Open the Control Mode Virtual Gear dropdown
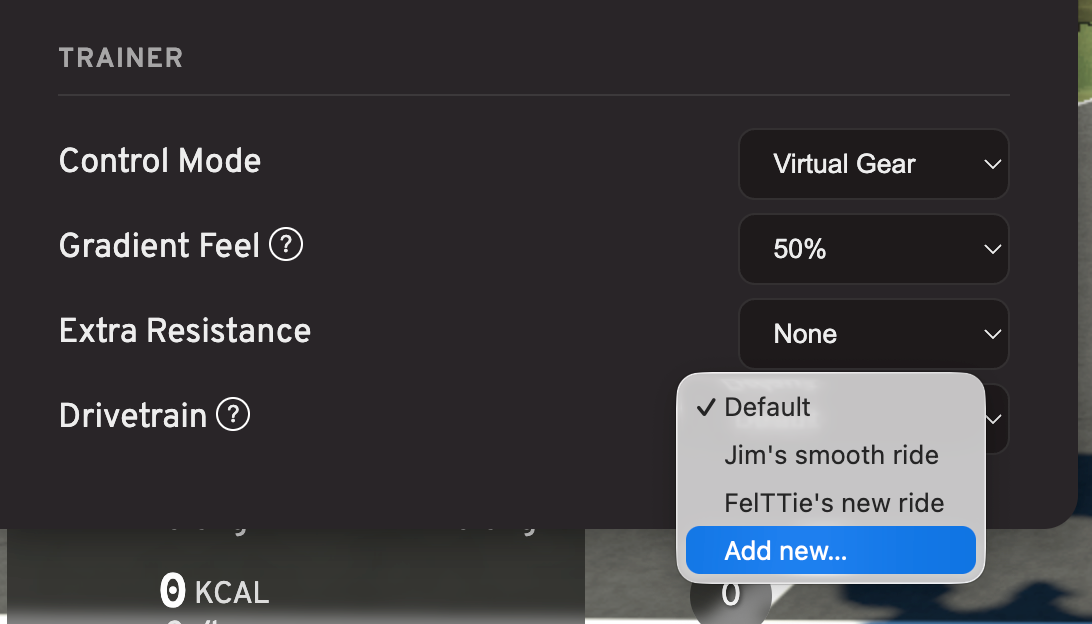This screenshot has height=624, width=1092. pyautogui.click(x=873, y=164)
